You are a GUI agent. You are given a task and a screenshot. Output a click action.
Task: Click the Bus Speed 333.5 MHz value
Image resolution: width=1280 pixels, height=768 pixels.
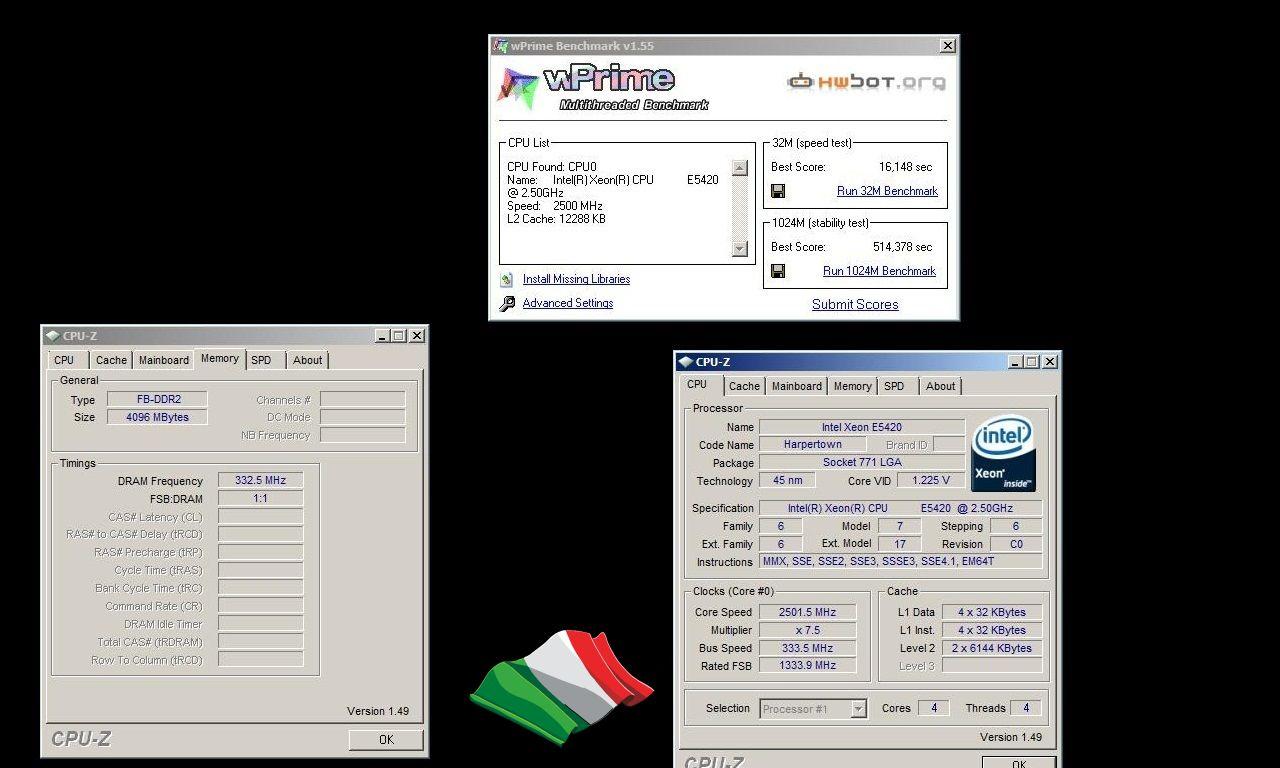808,648
